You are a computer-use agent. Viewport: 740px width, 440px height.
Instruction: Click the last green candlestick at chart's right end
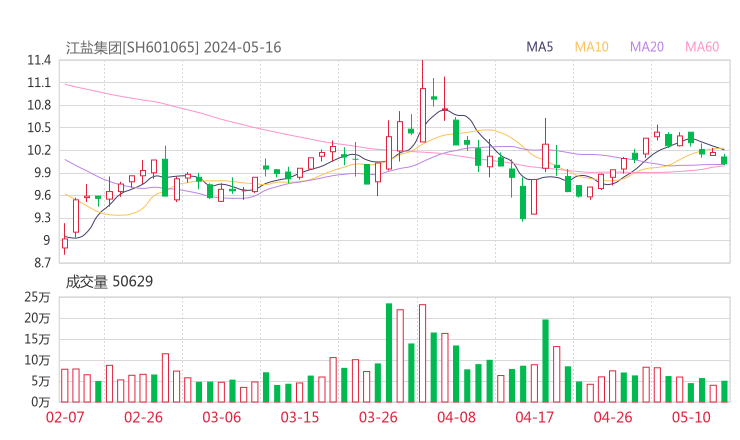pyautogui.click(x=724, y=160)
